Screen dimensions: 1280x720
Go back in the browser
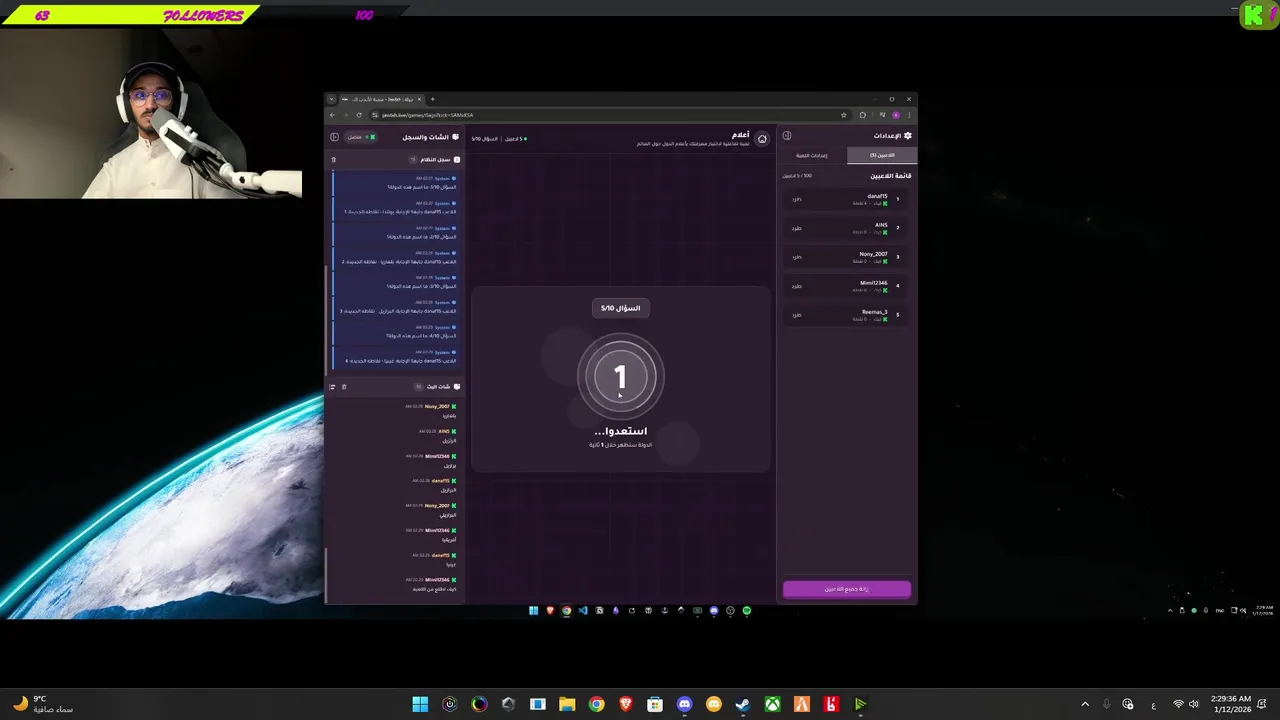coord(333,115)
